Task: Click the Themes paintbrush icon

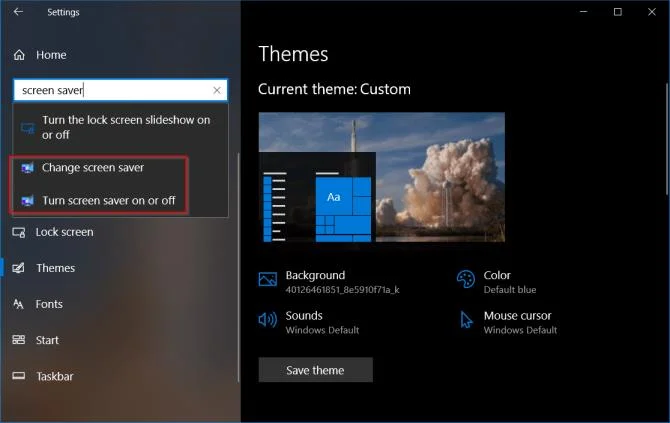Action: [19, 268]
